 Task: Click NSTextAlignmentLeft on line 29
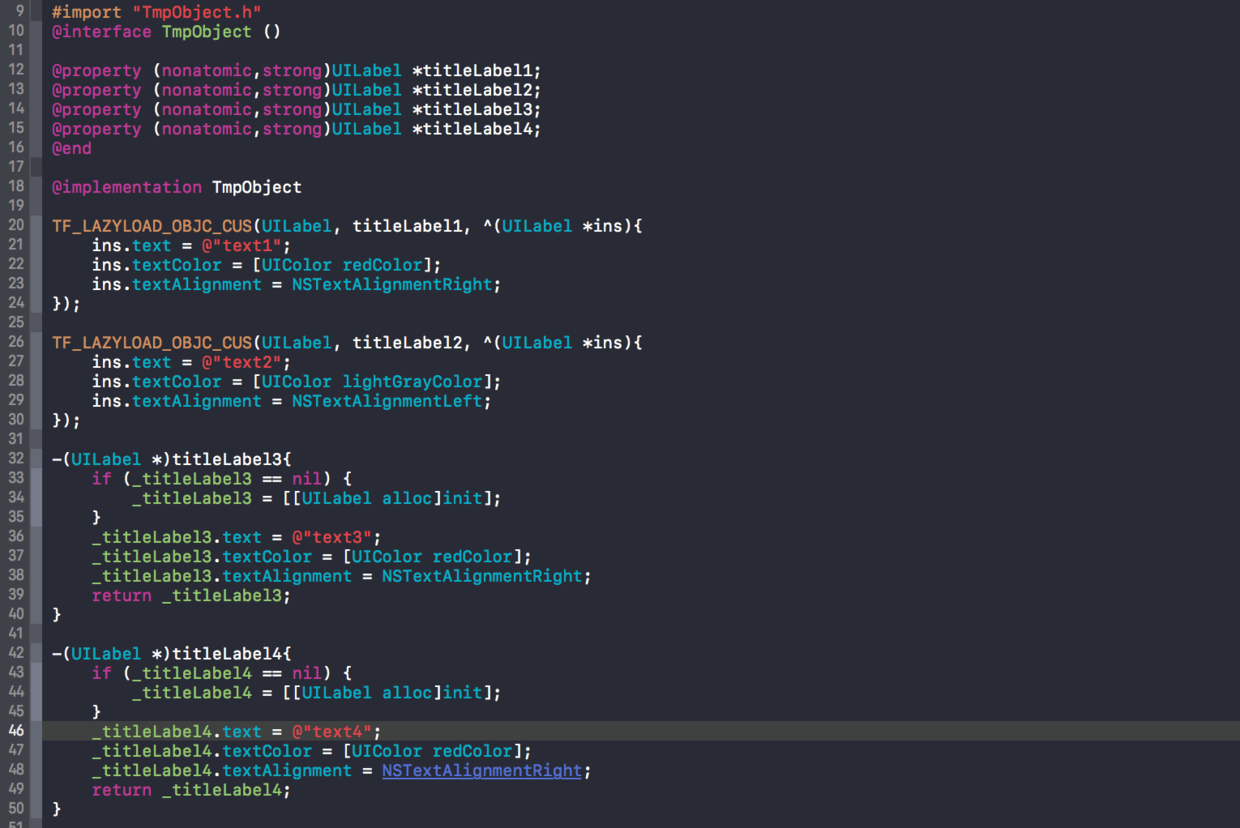click(x=387, y=401)
